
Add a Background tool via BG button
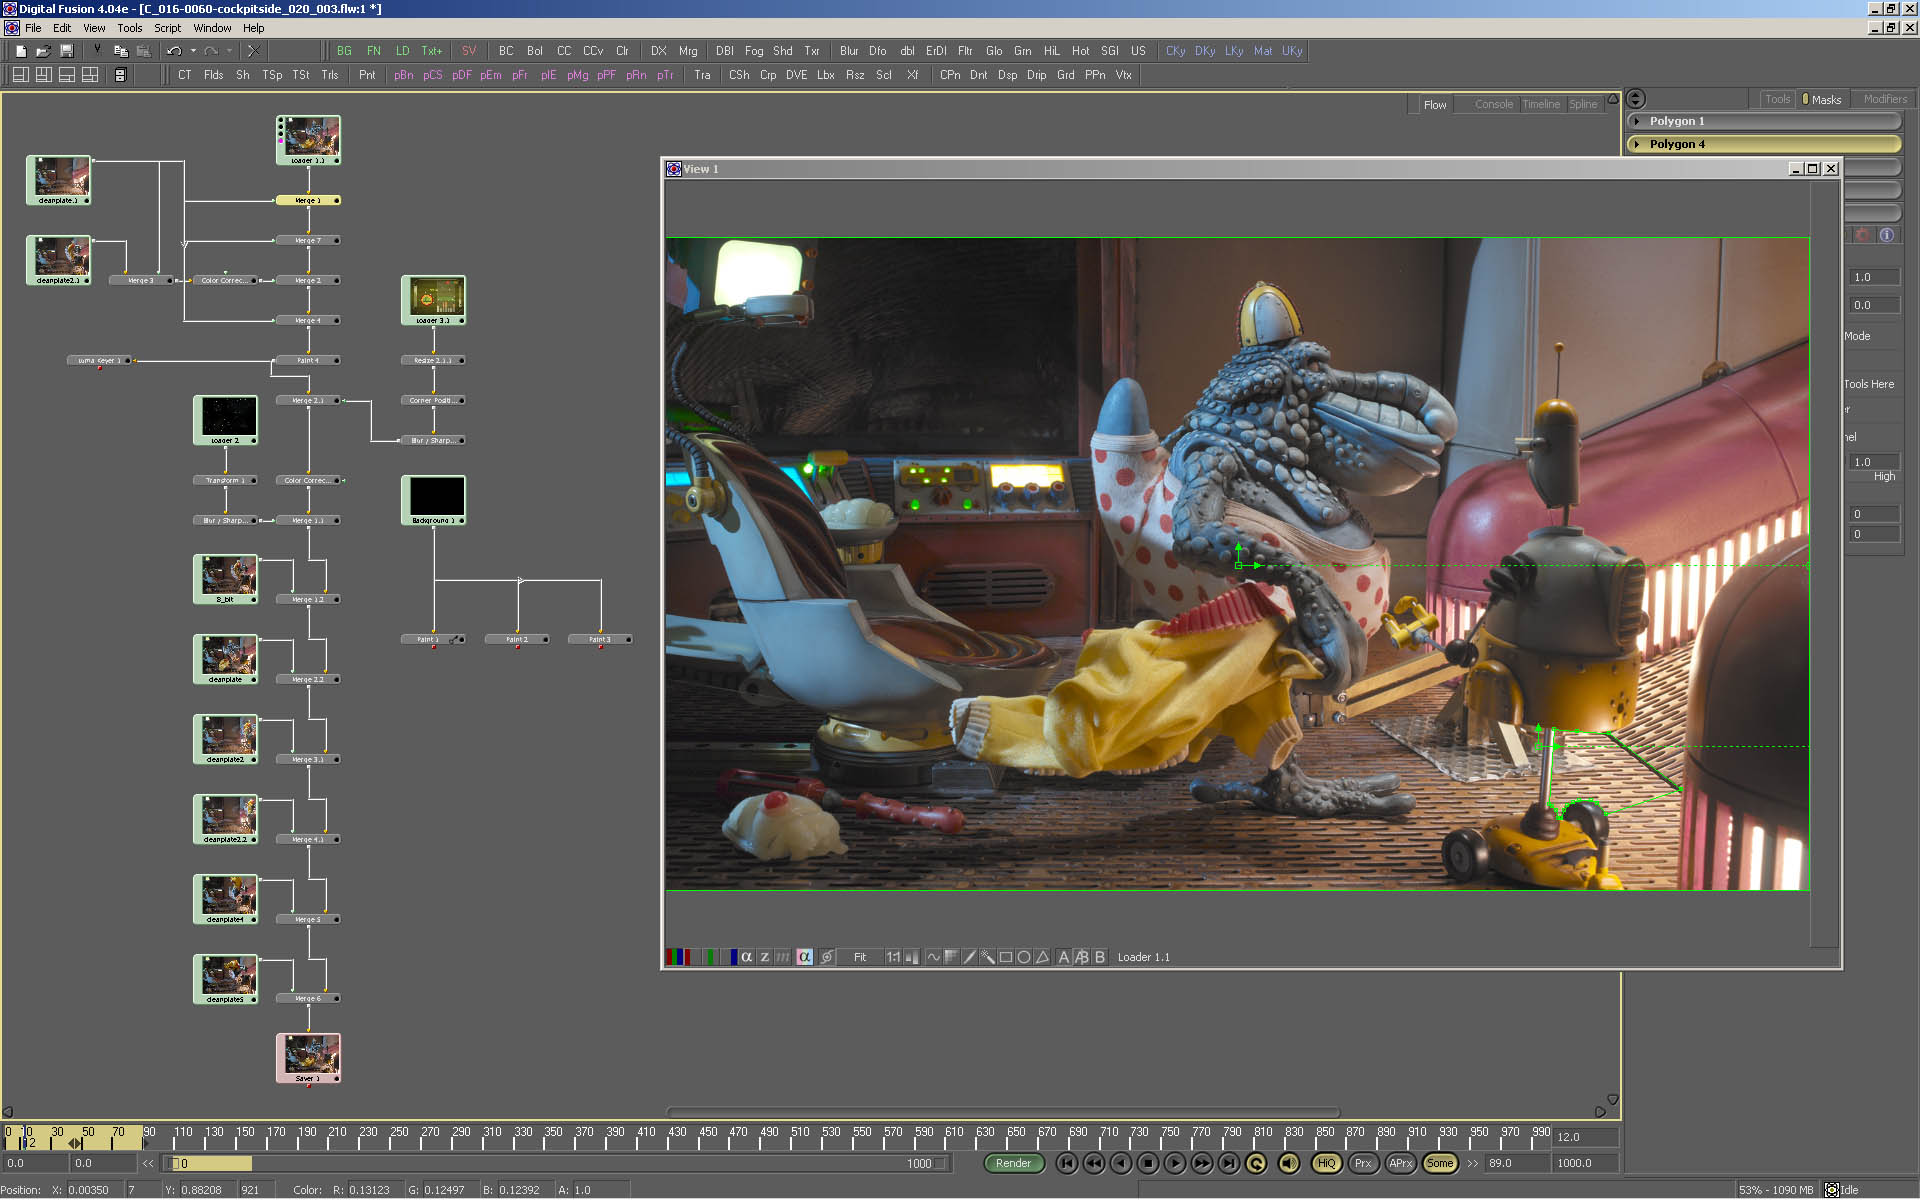[344, 51]
